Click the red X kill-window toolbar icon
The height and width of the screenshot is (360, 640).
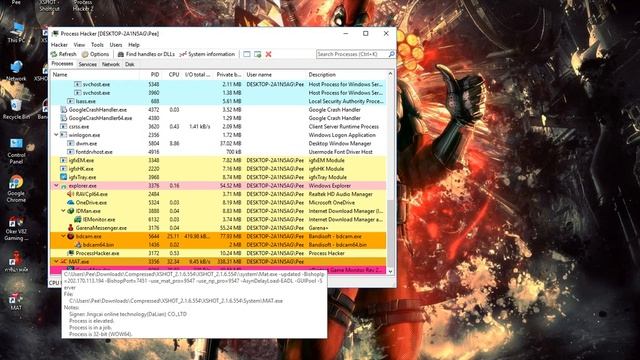point(268,54)
